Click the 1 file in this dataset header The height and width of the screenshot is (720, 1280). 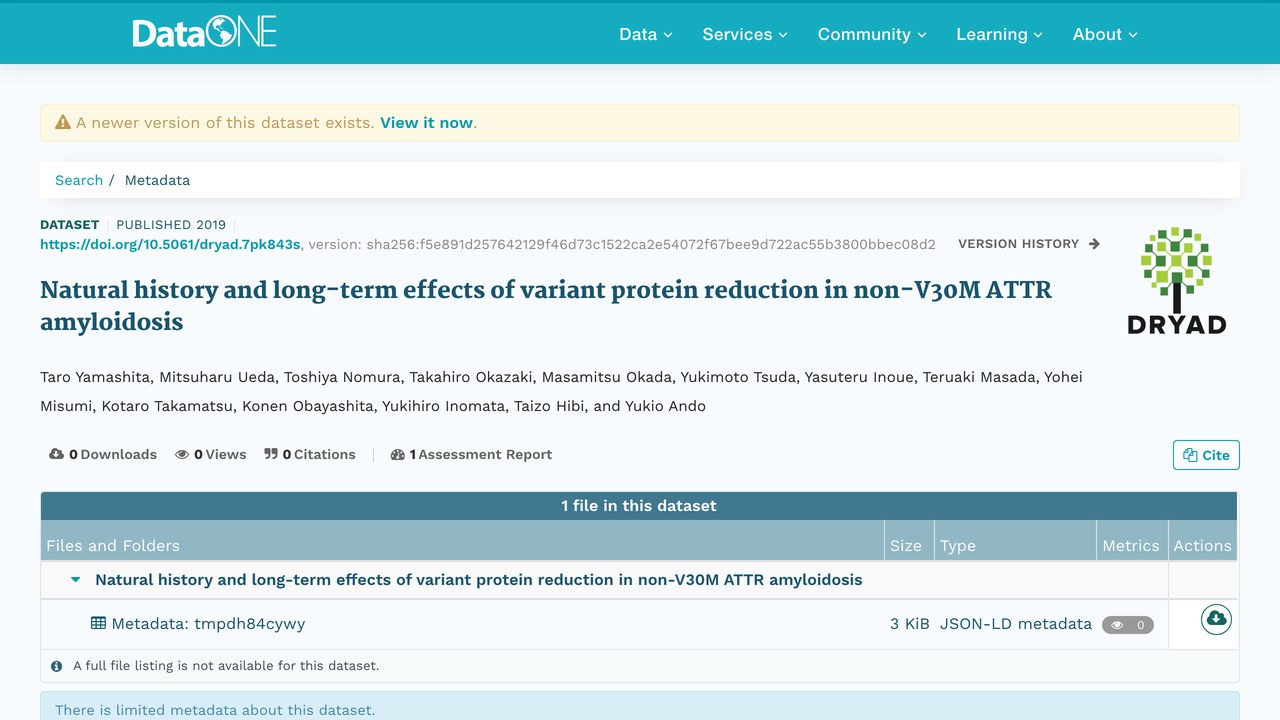tap(639, 505)
